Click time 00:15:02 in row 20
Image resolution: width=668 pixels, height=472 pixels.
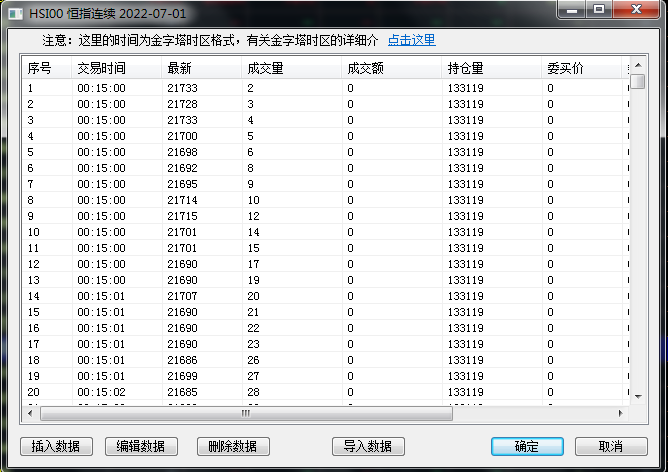(101, 392)
